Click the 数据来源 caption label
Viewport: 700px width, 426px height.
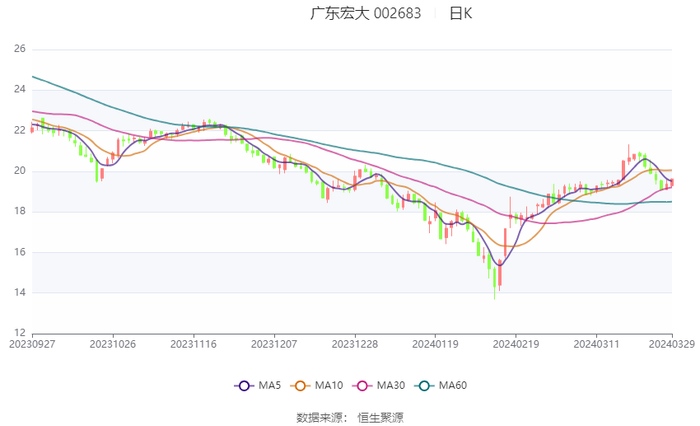coord(320,417)
